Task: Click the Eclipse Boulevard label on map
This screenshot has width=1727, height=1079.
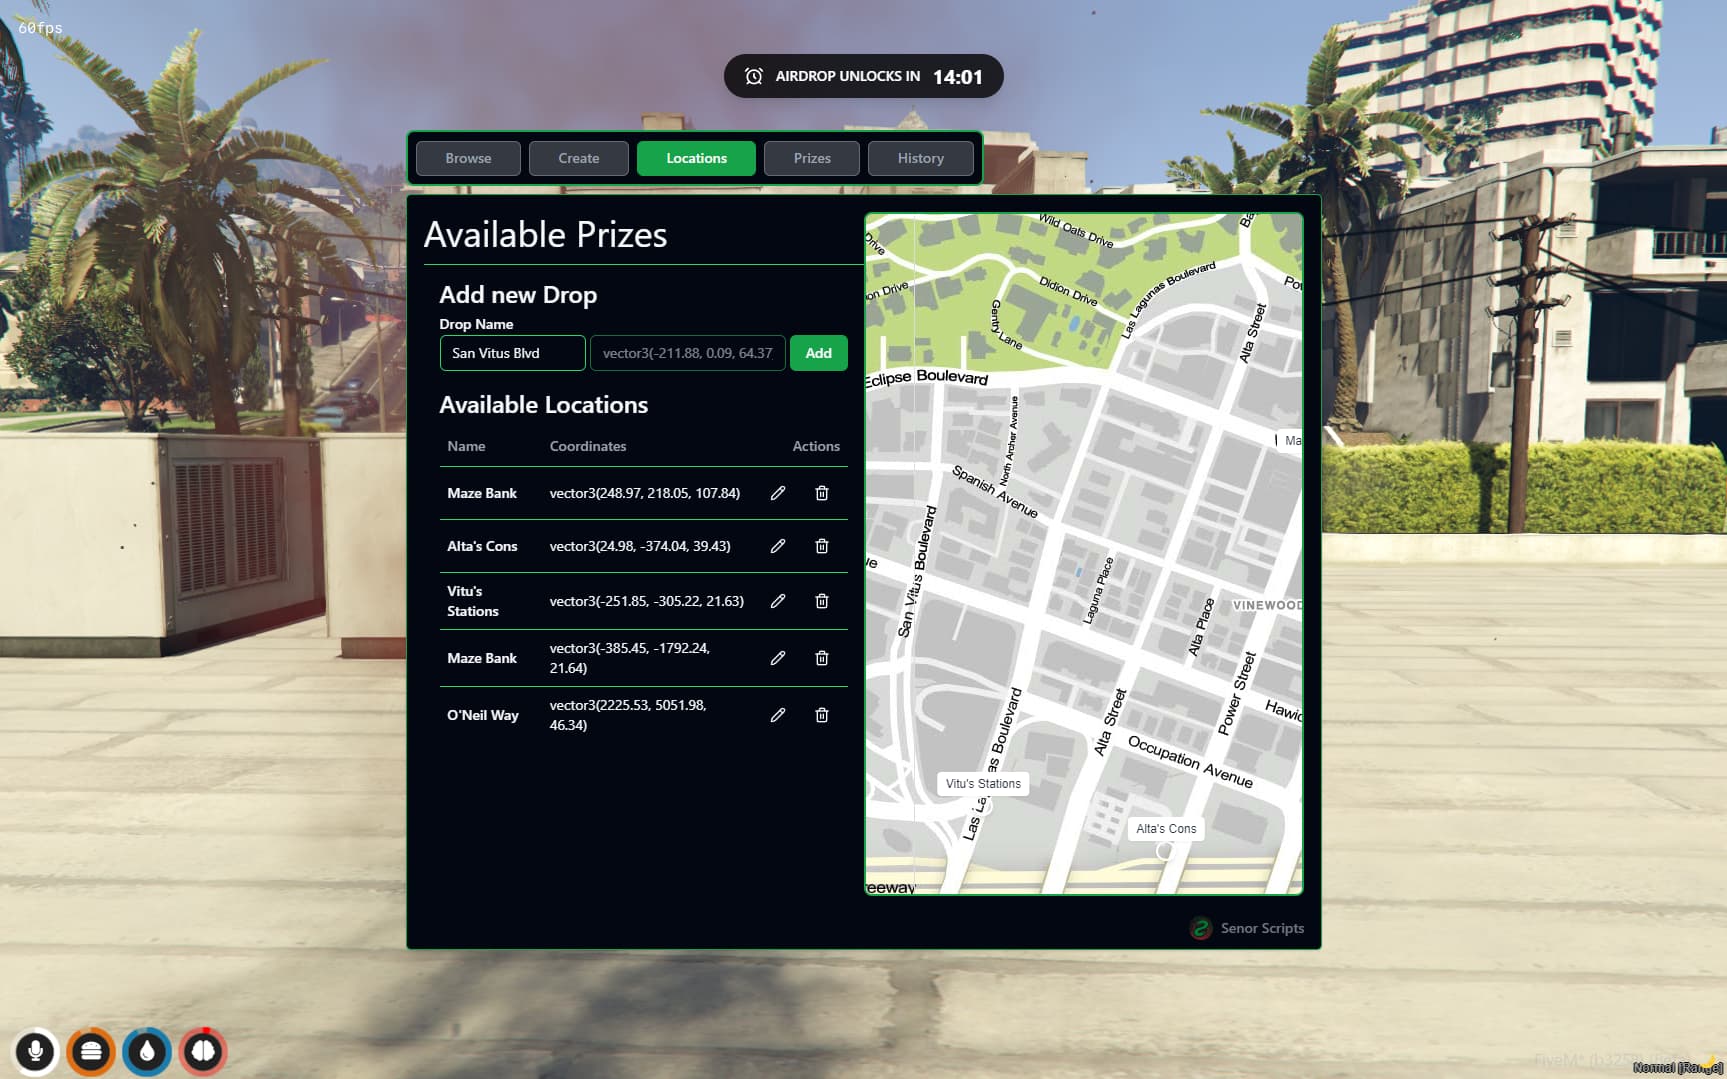Action: pos(927,377)
